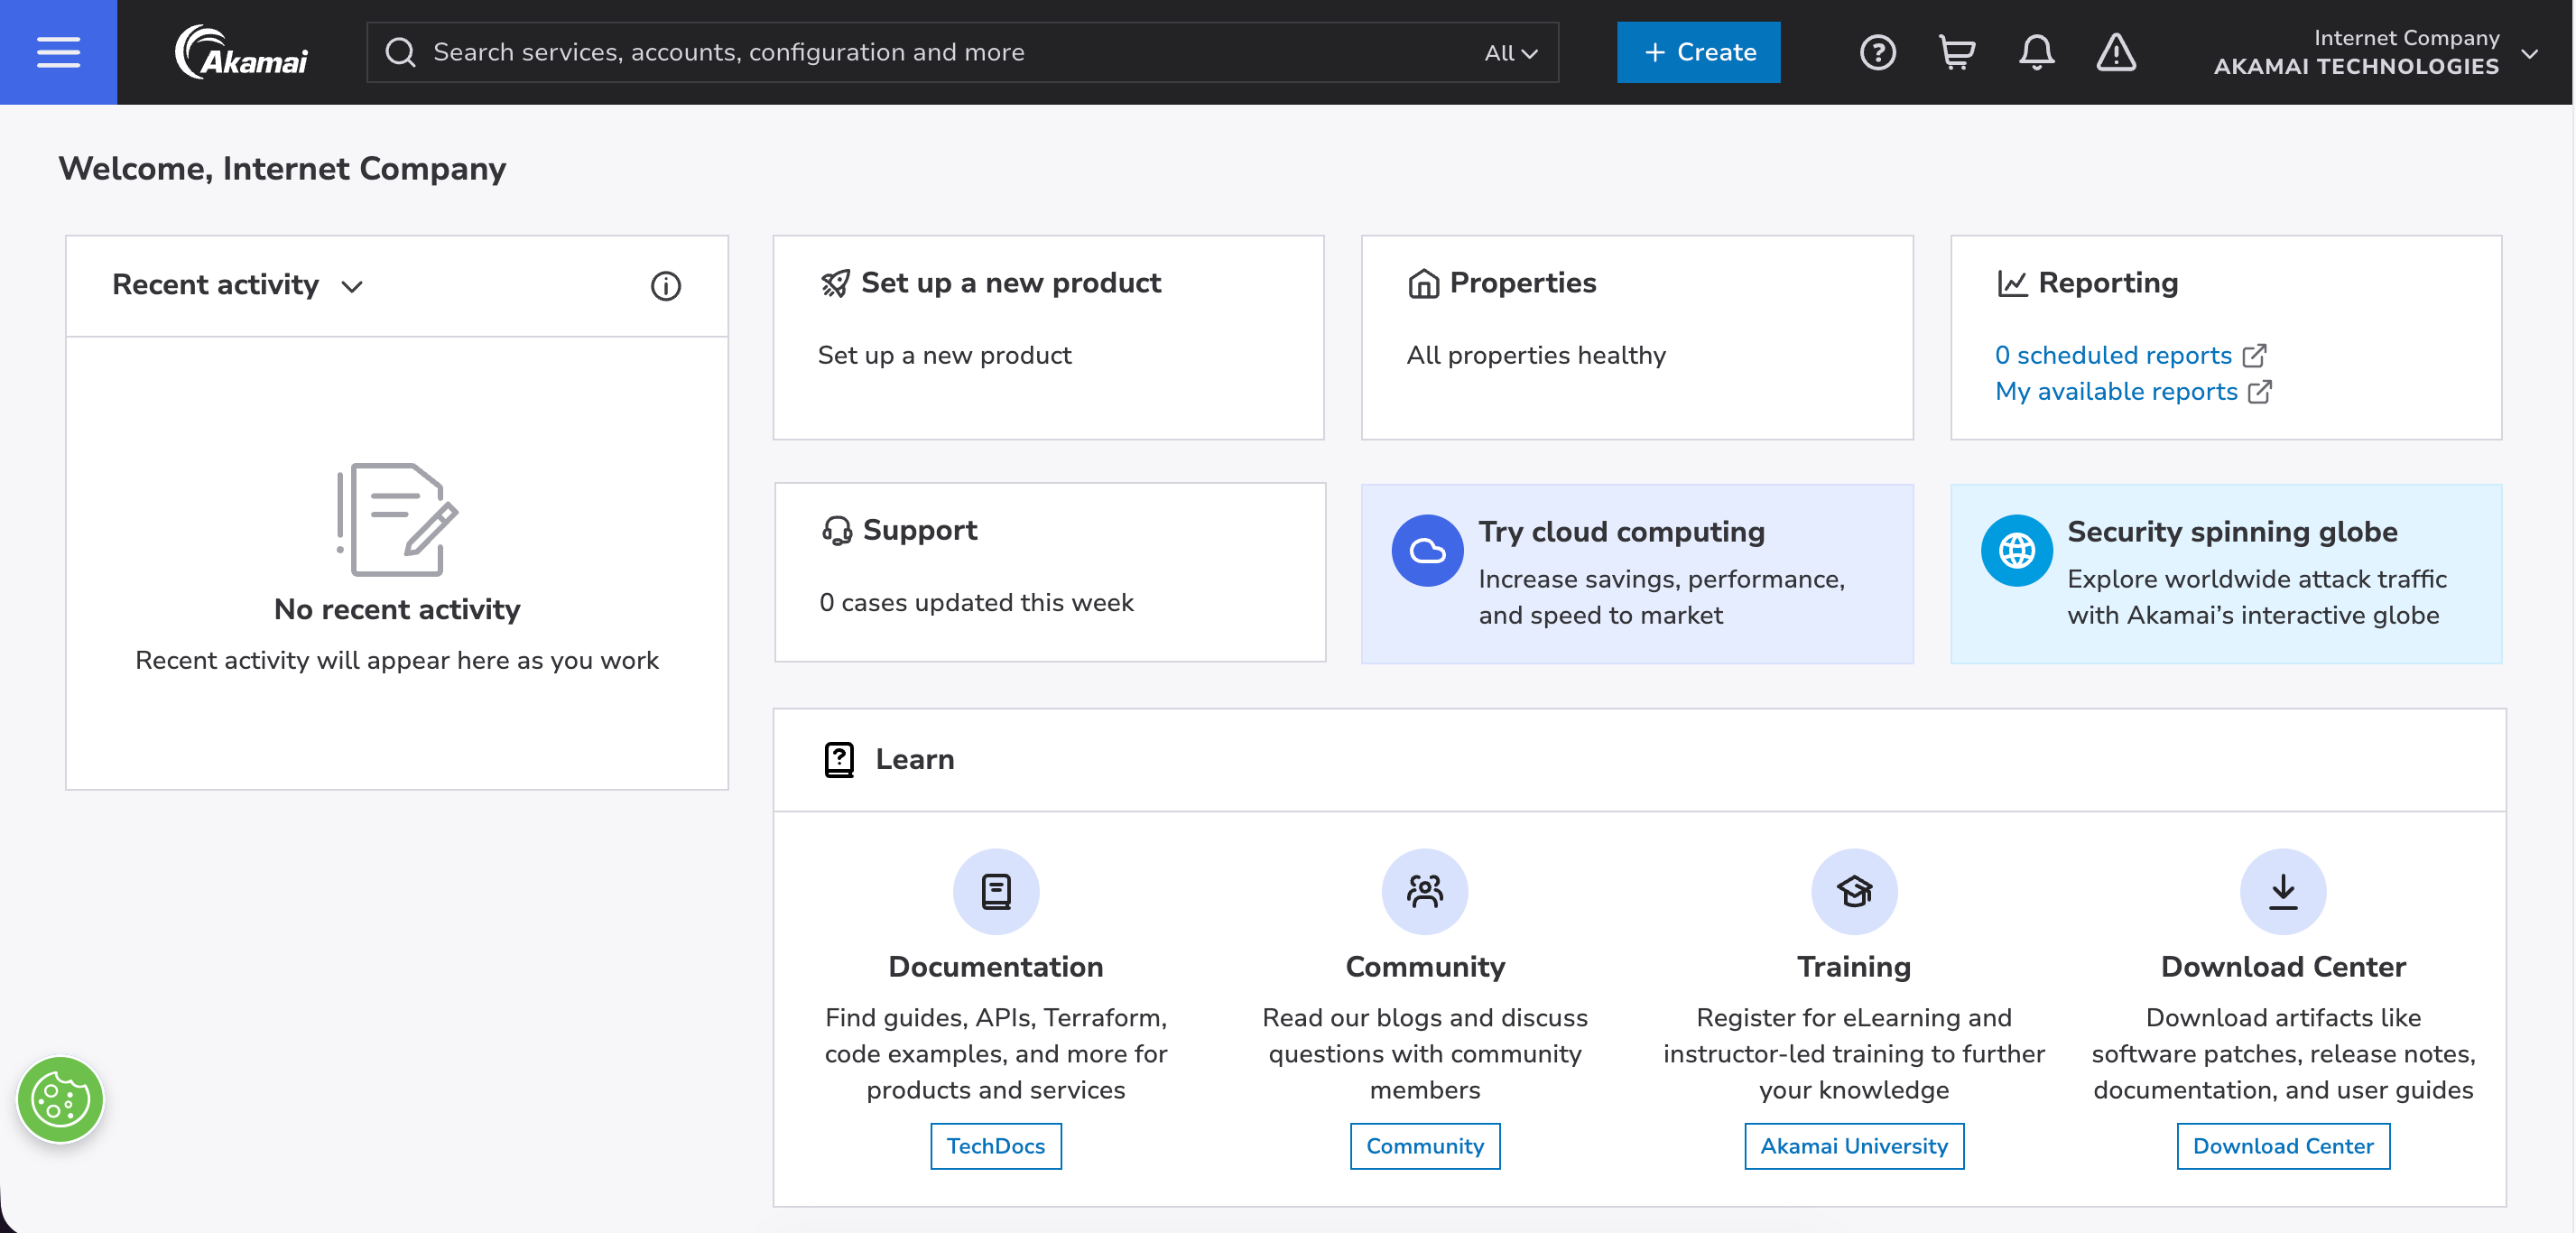Click 'Welcome, Internet Company' heading
Viewport: 2576px width, 1233px height.
click(282, 169)
